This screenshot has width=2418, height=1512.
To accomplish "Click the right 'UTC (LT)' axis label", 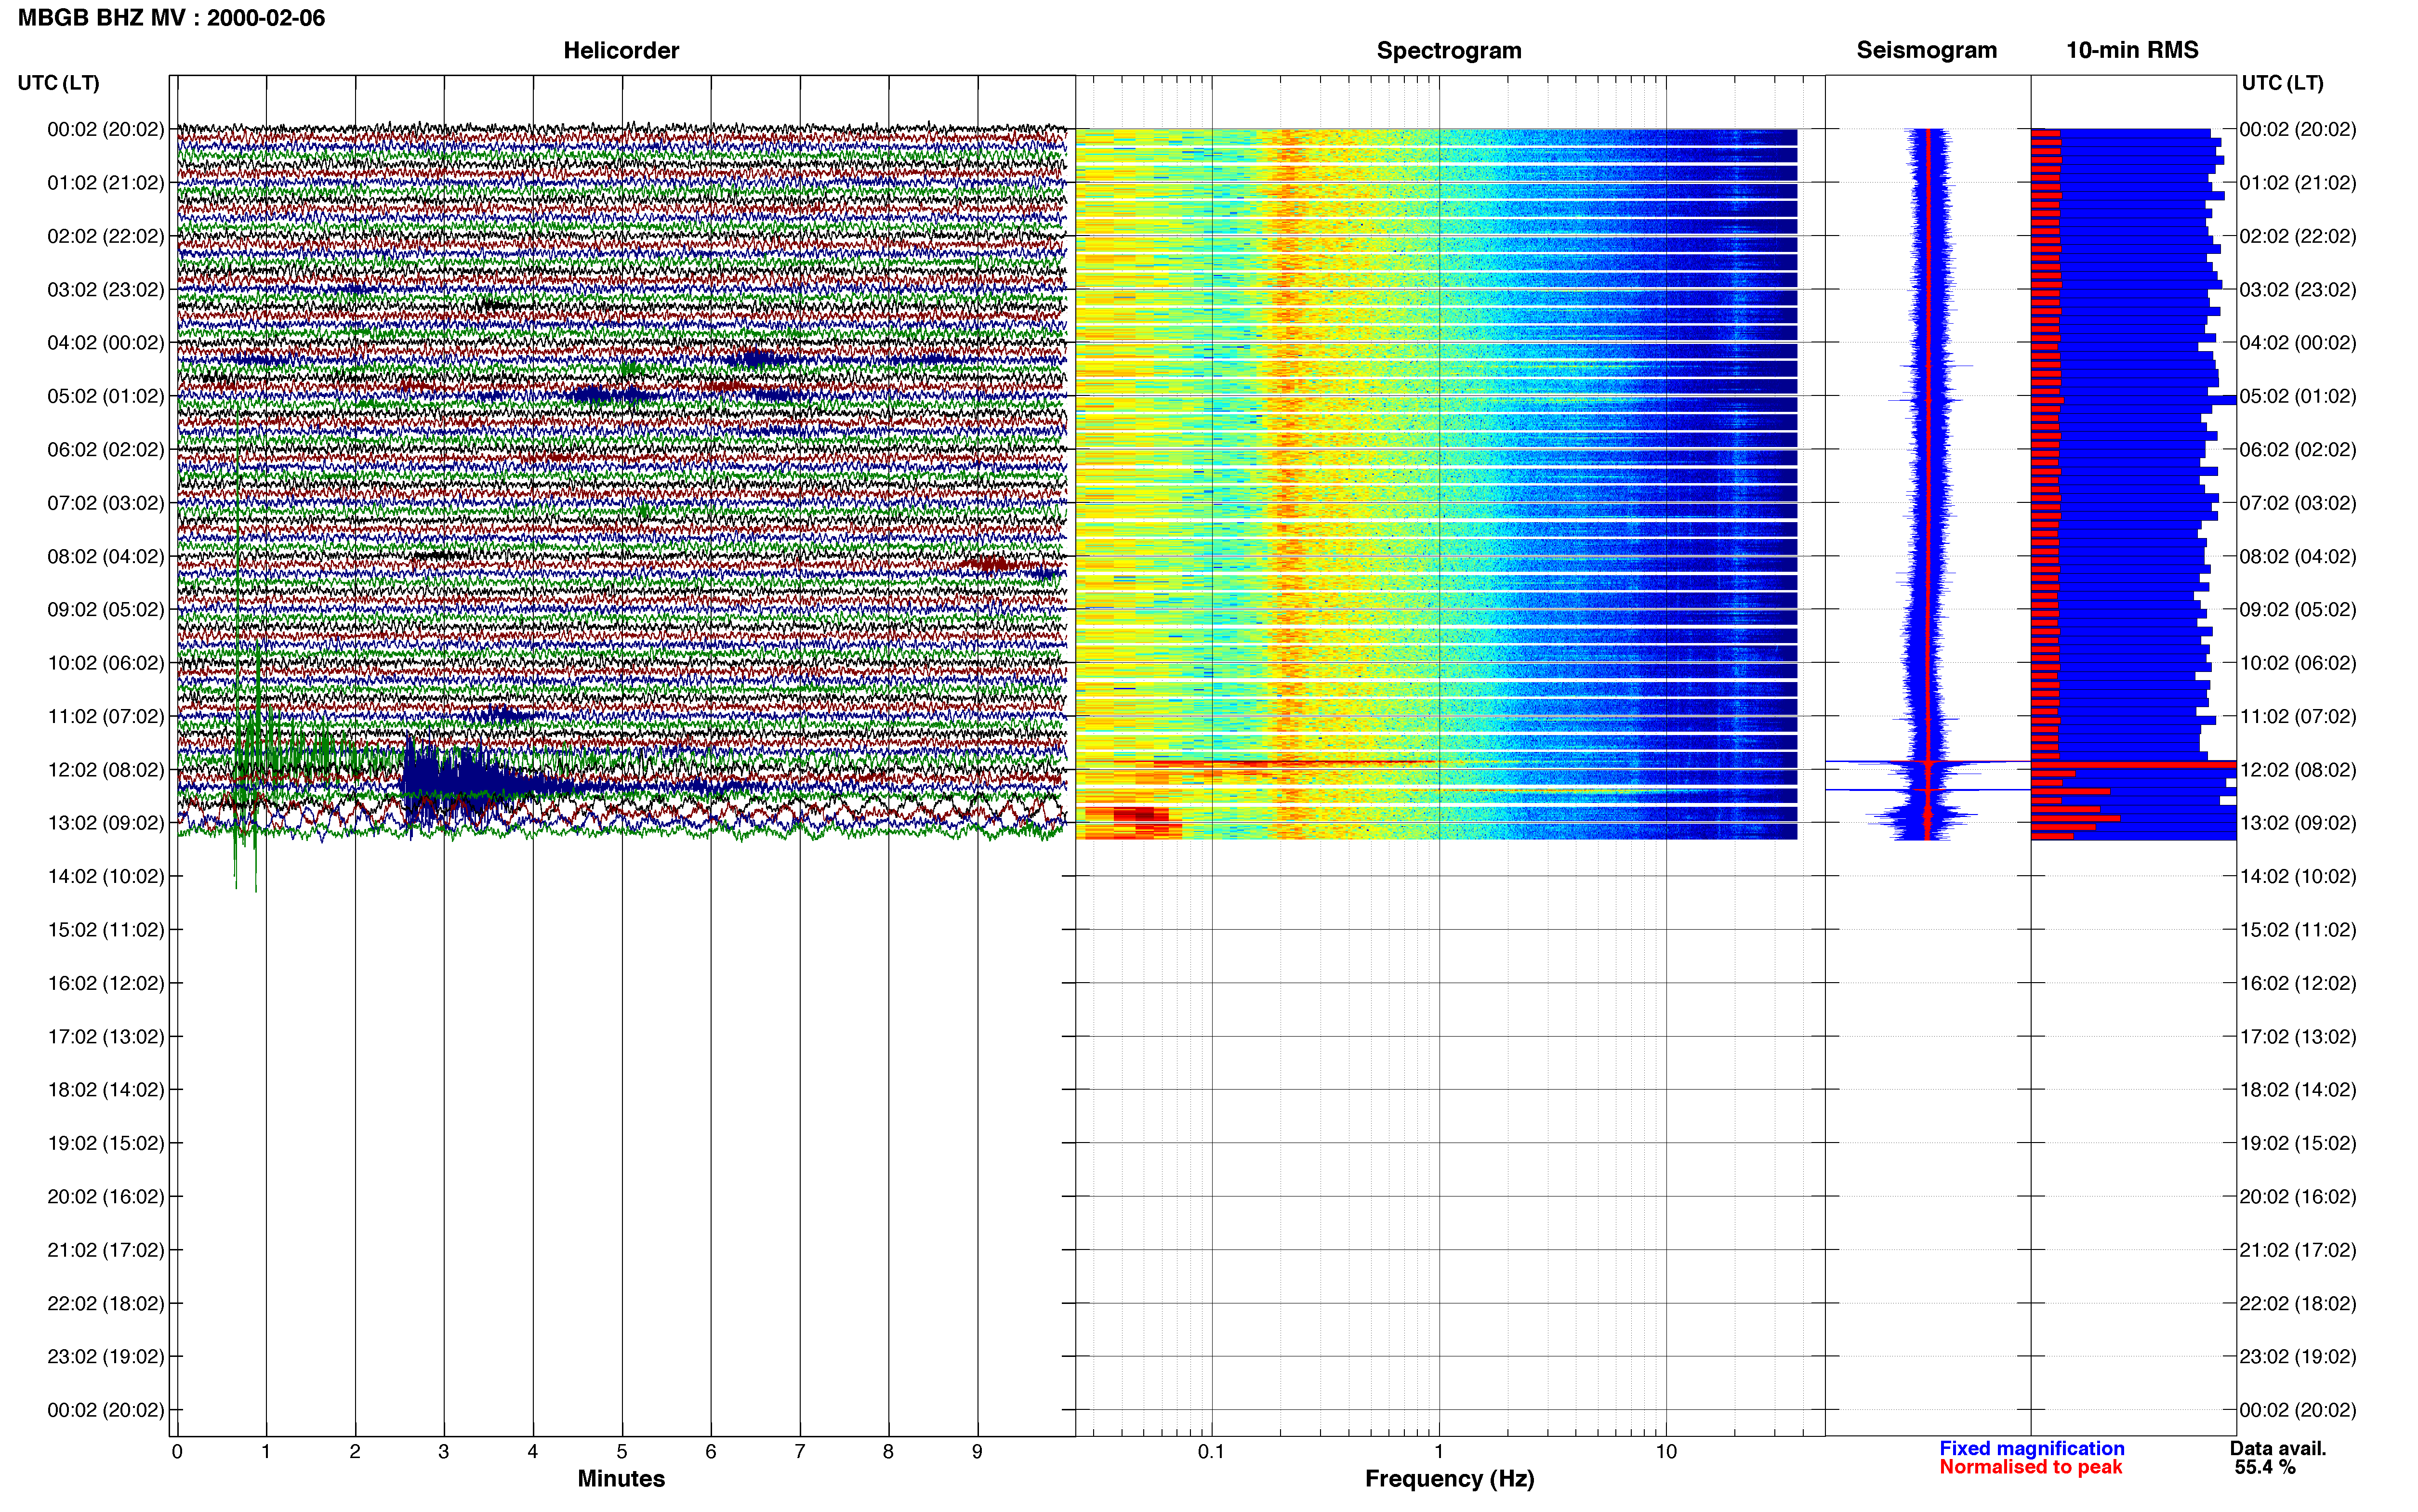I will pyautogui.click(x=2282, y=83).
